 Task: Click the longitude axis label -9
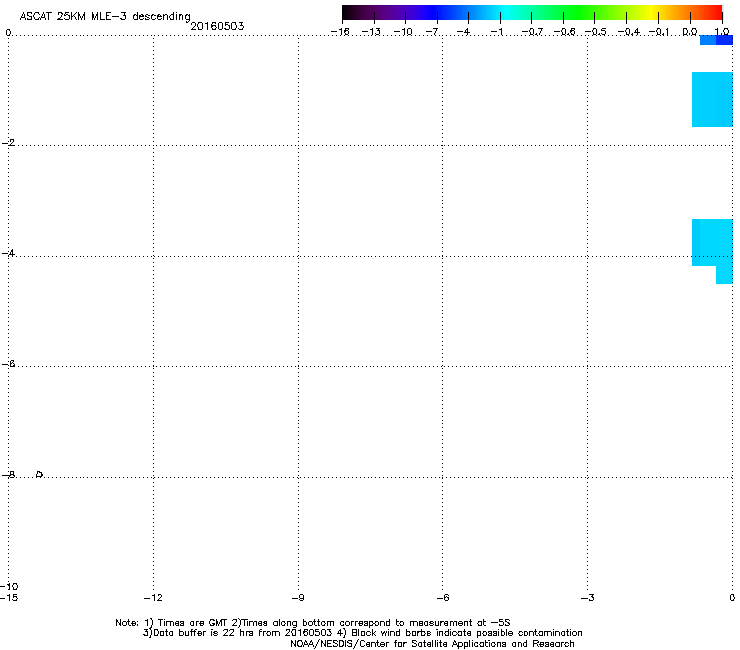coord(298,598)
